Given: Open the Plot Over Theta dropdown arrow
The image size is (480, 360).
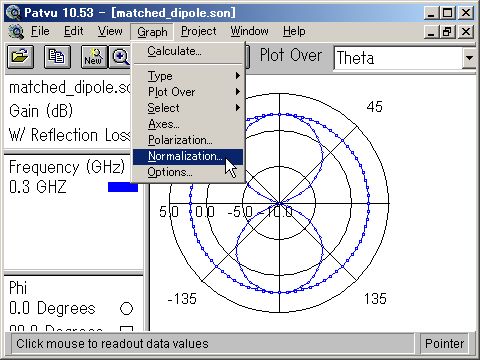Looking at the screenshot, I should 469,58.
